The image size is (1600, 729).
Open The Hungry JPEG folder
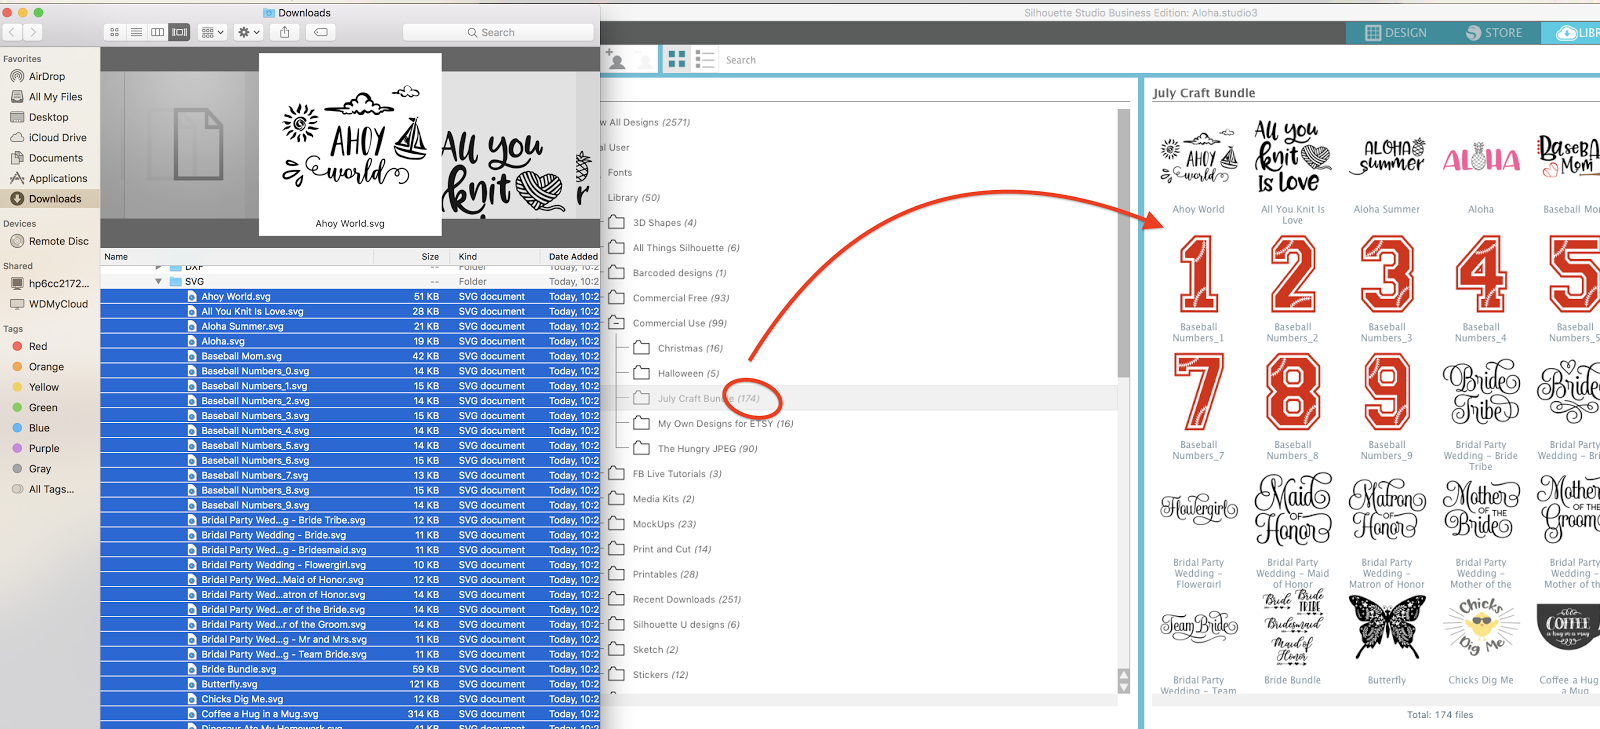695,449
